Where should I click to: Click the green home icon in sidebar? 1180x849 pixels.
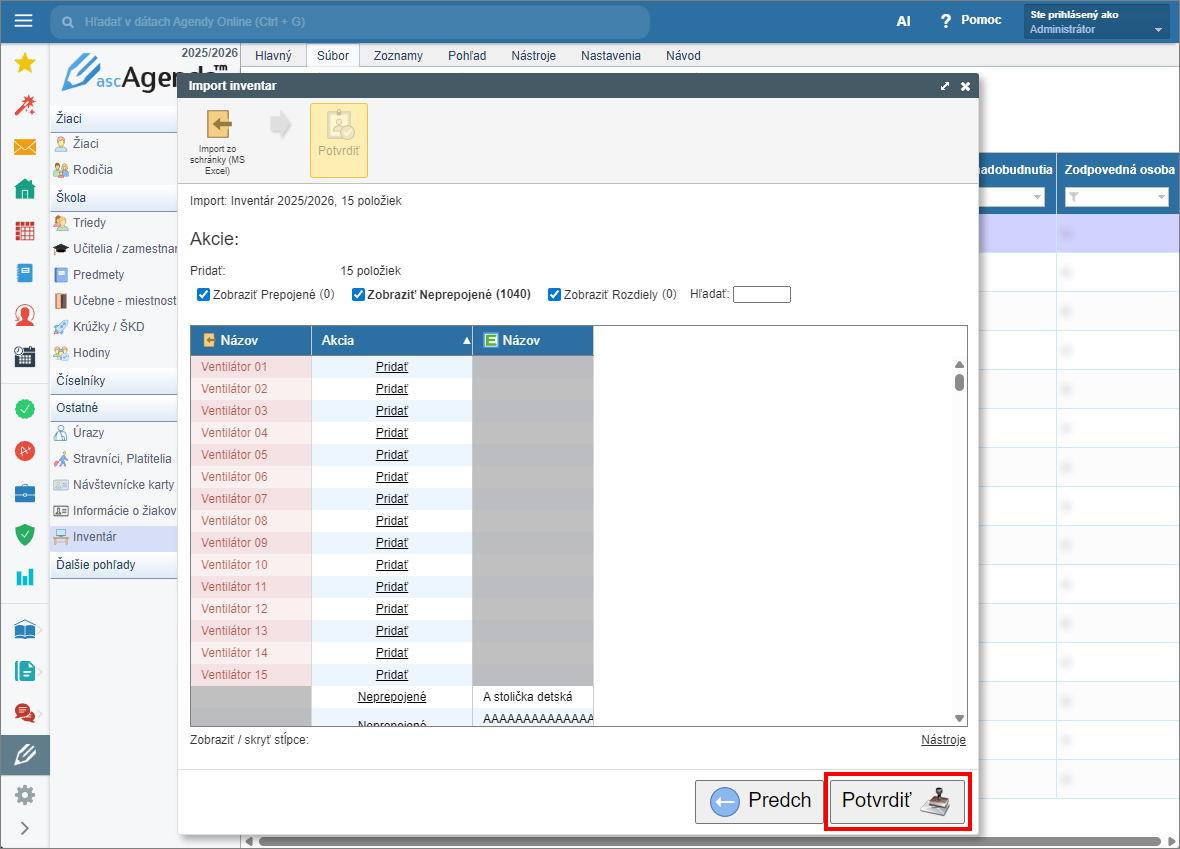[25, 190]
